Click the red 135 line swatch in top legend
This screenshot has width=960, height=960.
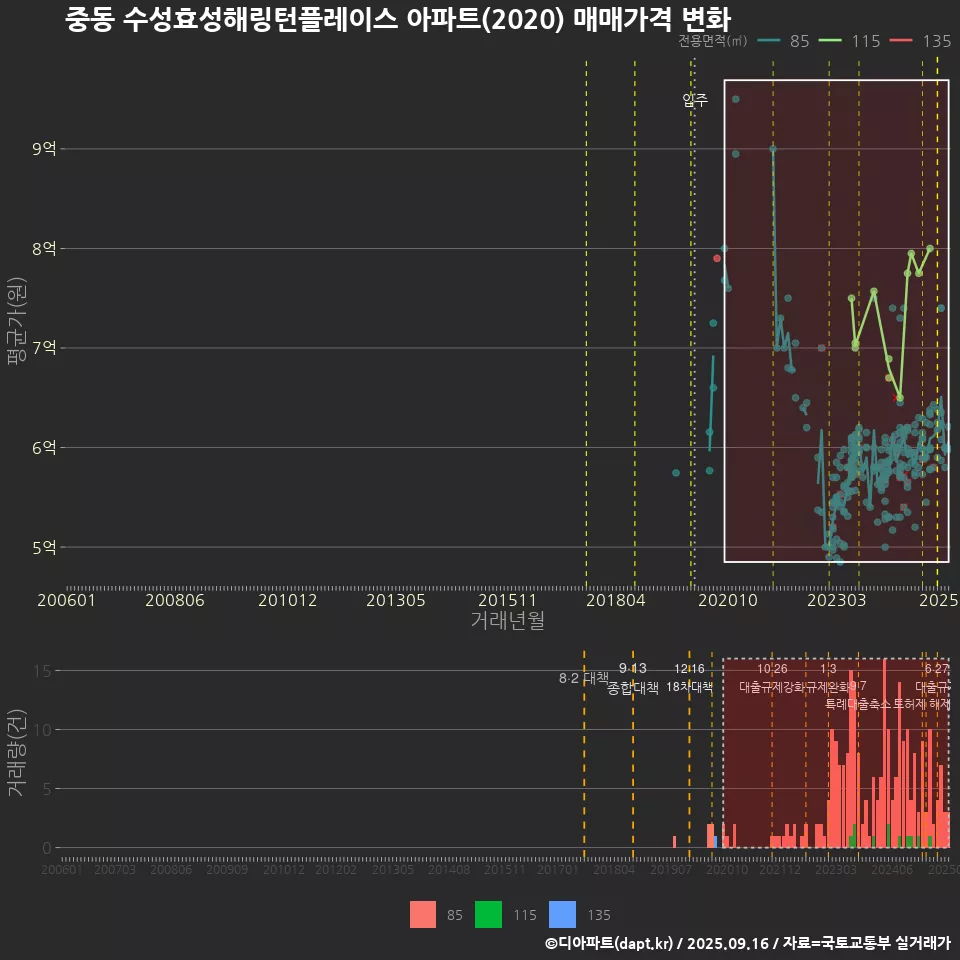[901, 41]
